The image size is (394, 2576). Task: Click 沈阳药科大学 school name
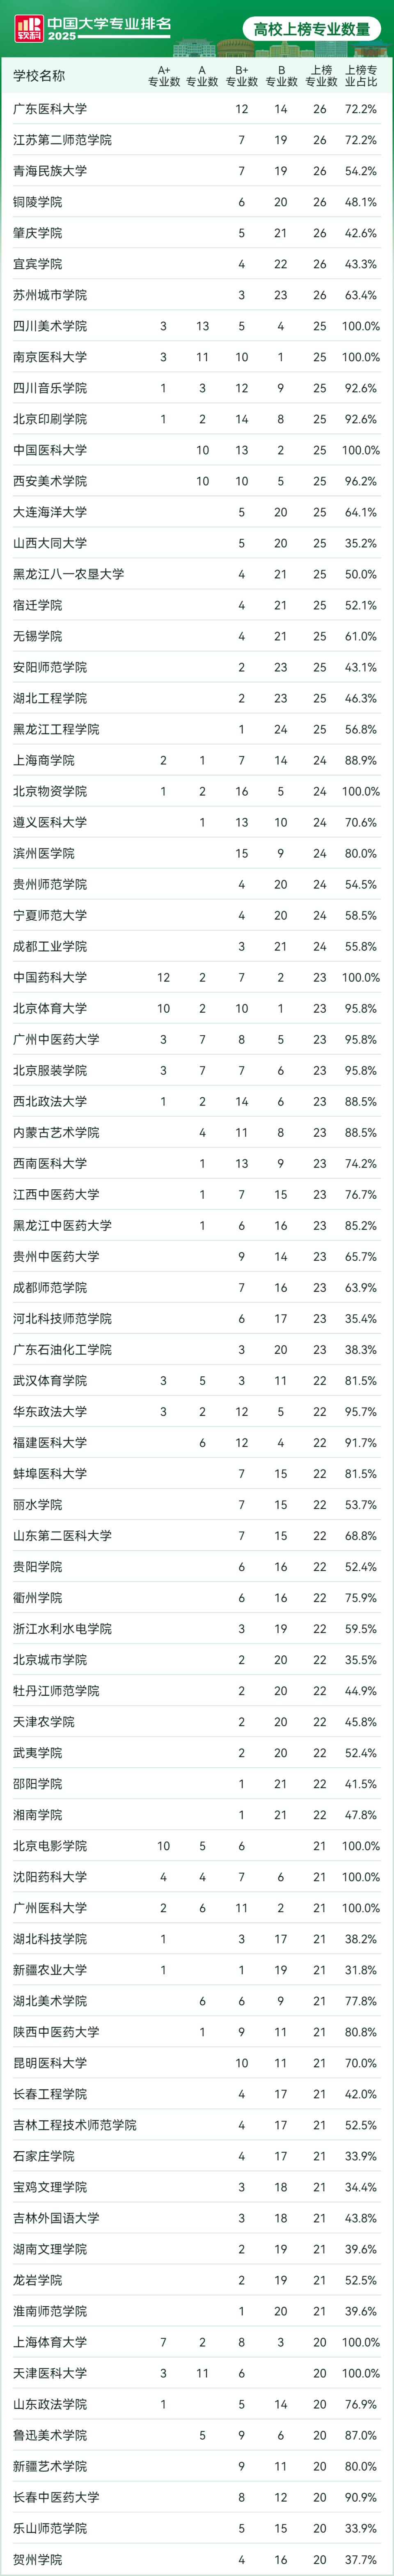50,1877
